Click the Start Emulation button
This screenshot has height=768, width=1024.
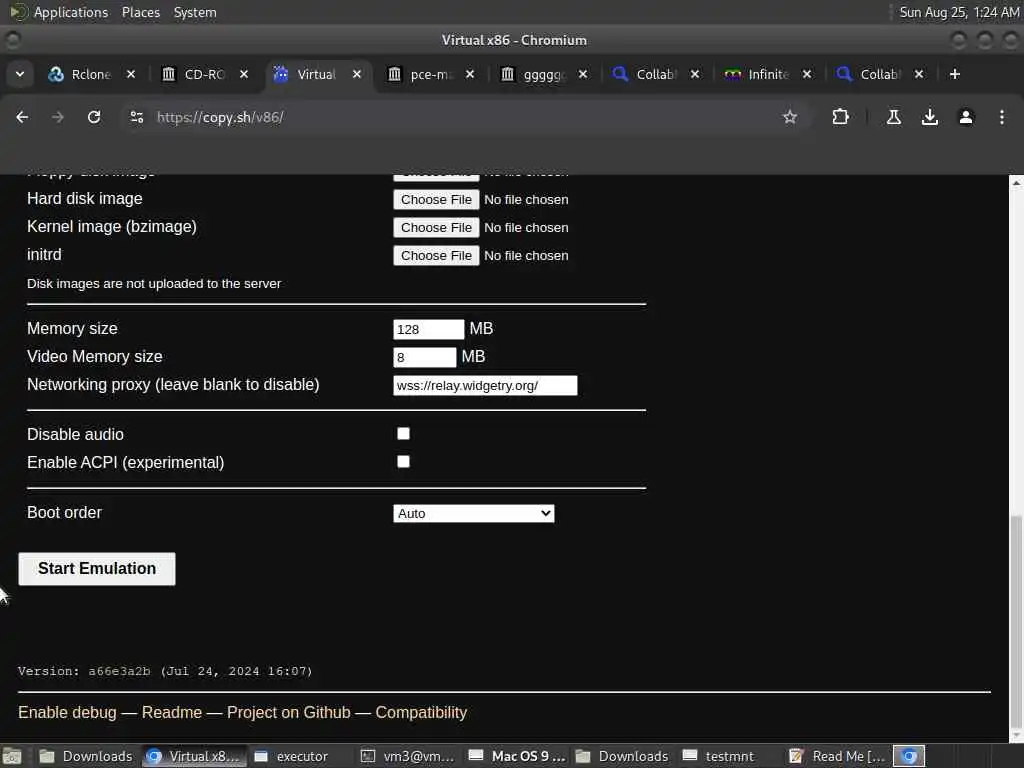(97, 569)
